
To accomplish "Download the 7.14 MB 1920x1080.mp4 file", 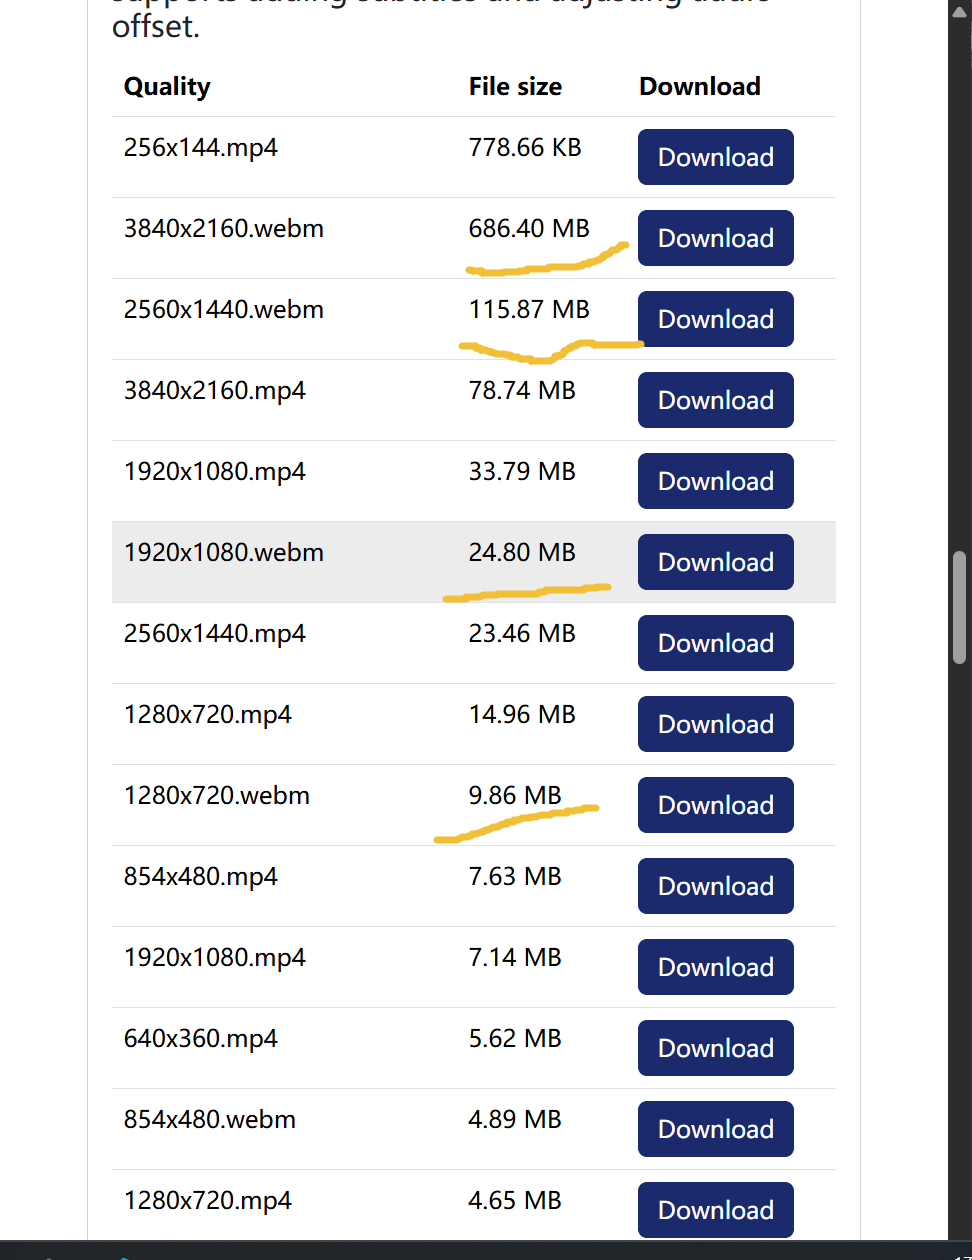I will (x=716, y=967).
